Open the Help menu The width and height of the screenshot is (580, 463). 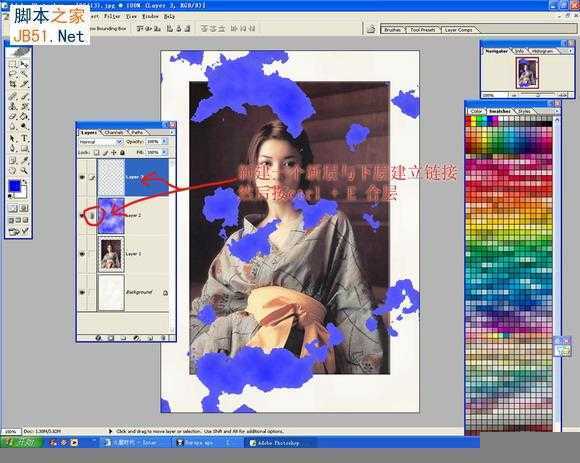169,16
